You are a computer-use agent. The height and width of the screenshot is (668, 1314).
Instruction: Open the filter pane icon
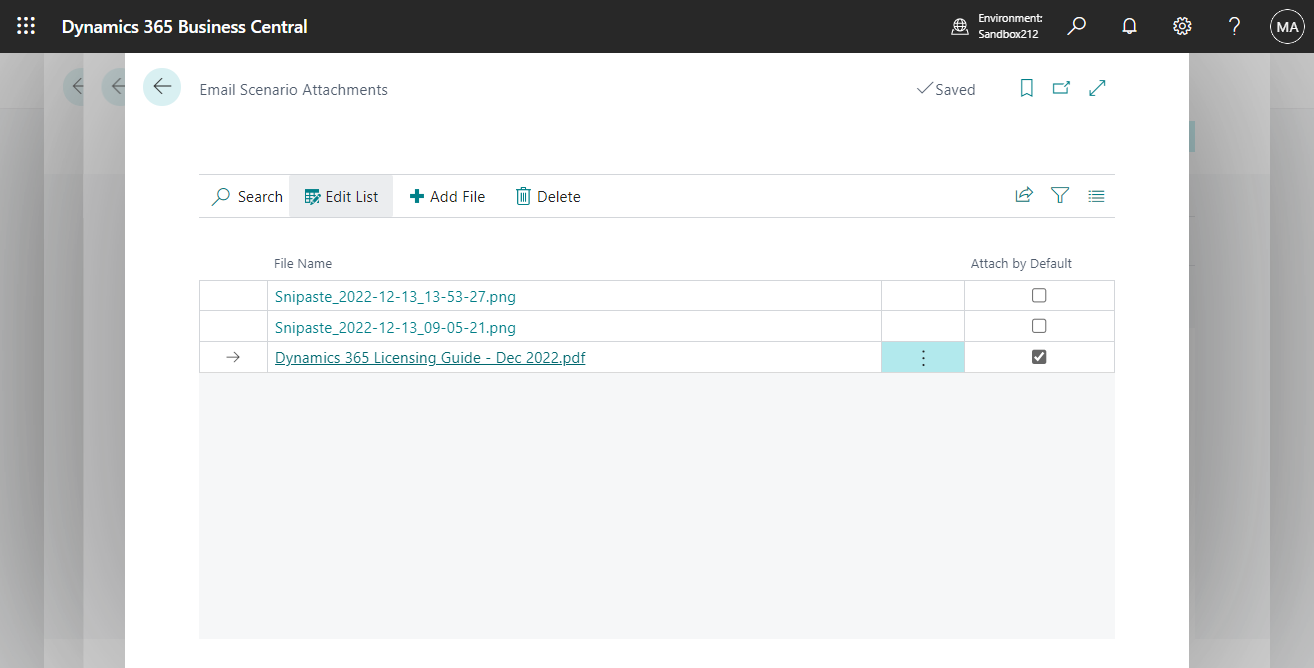pos(1060,195)
